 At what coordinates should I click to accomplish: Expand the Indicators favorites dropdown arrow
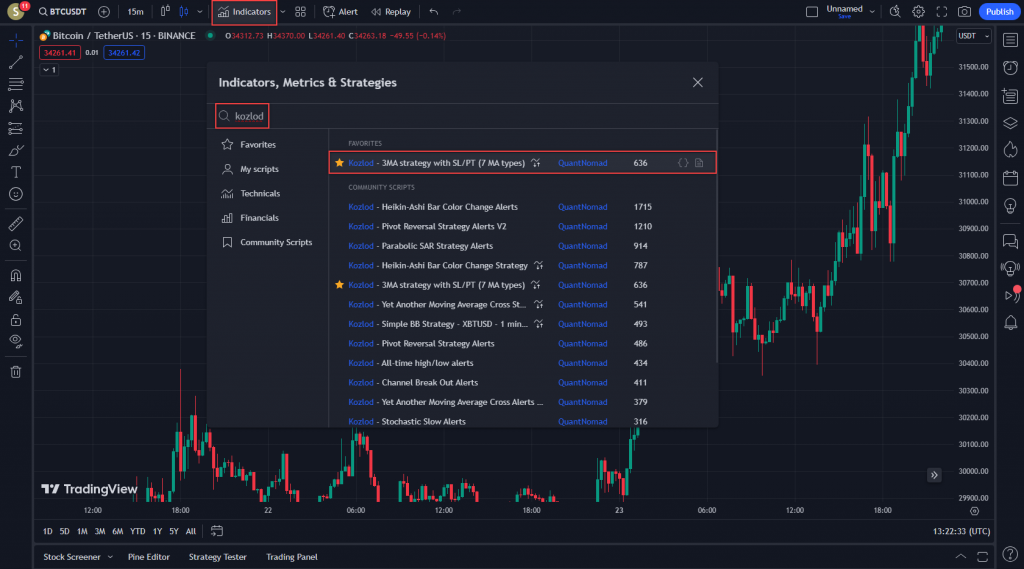283,12
